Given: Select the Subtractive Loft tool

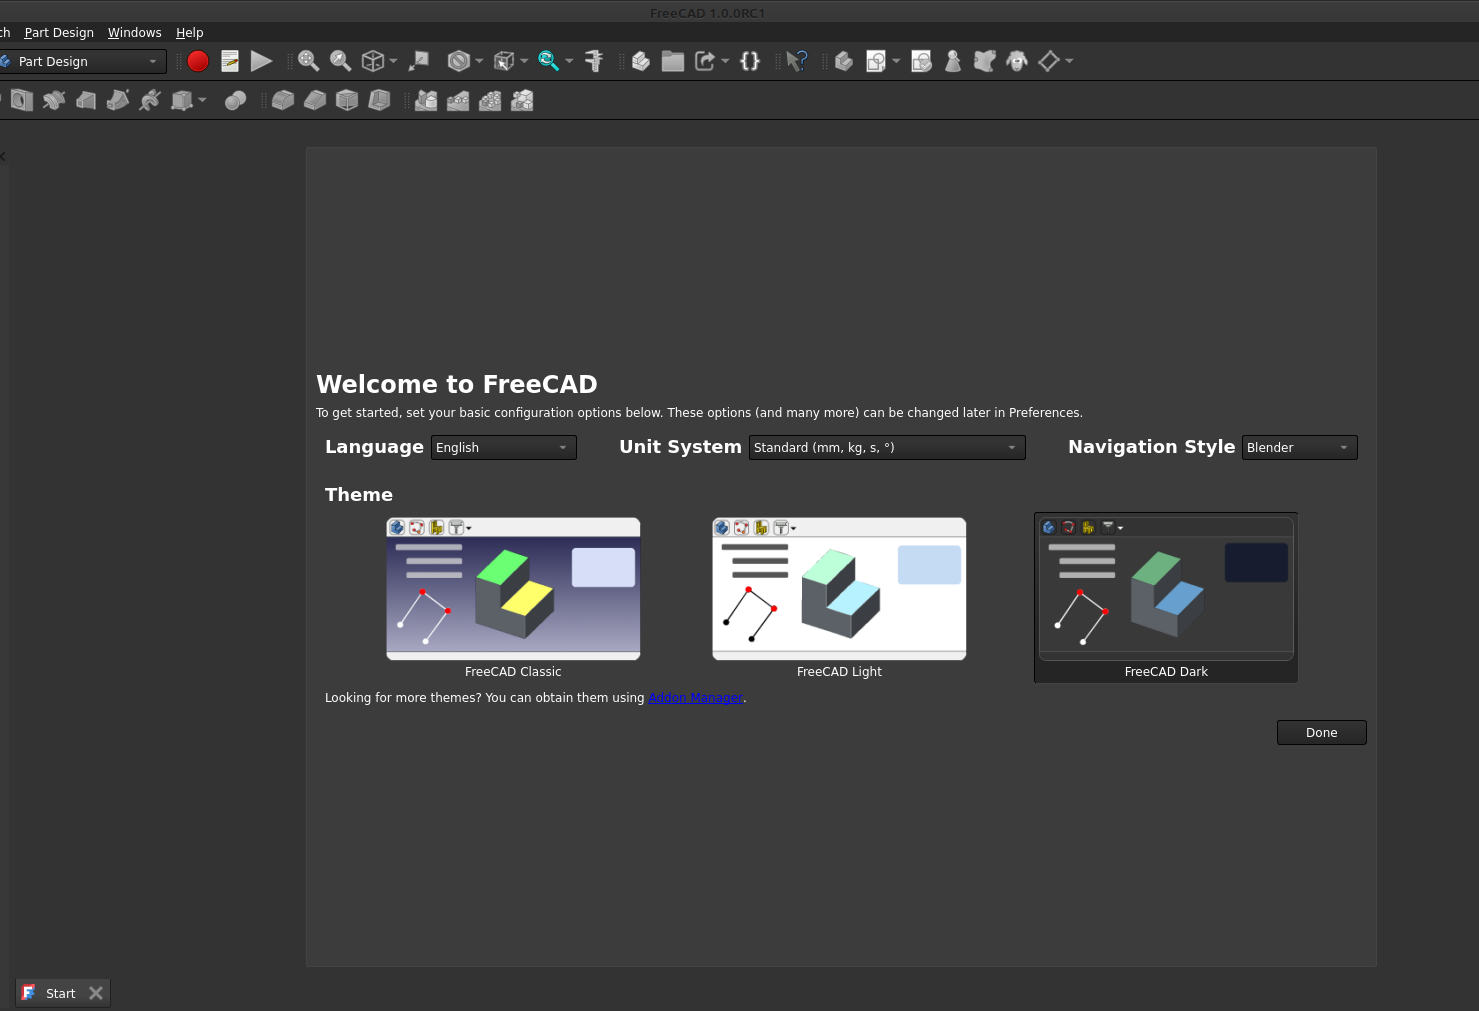Looking at the screenshot, I should [86, 100].
